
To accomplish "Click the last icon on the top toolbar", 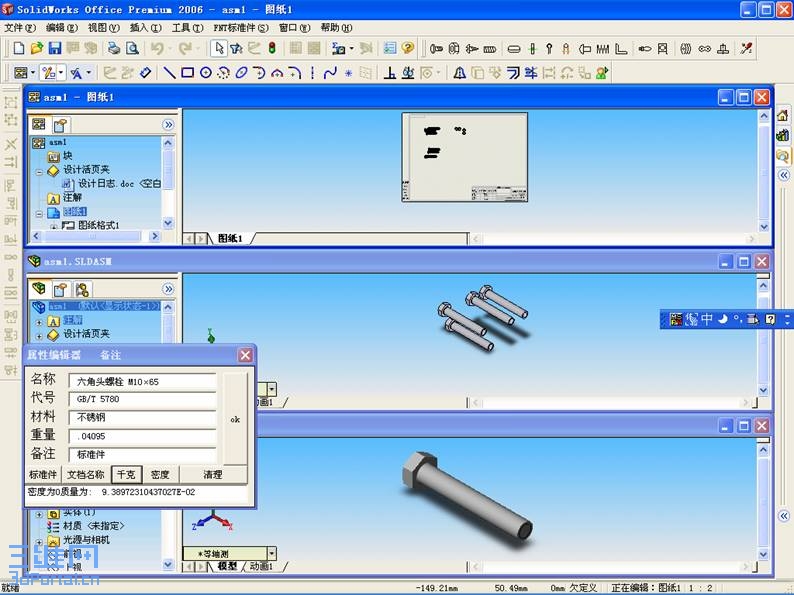I will (746, 48).
